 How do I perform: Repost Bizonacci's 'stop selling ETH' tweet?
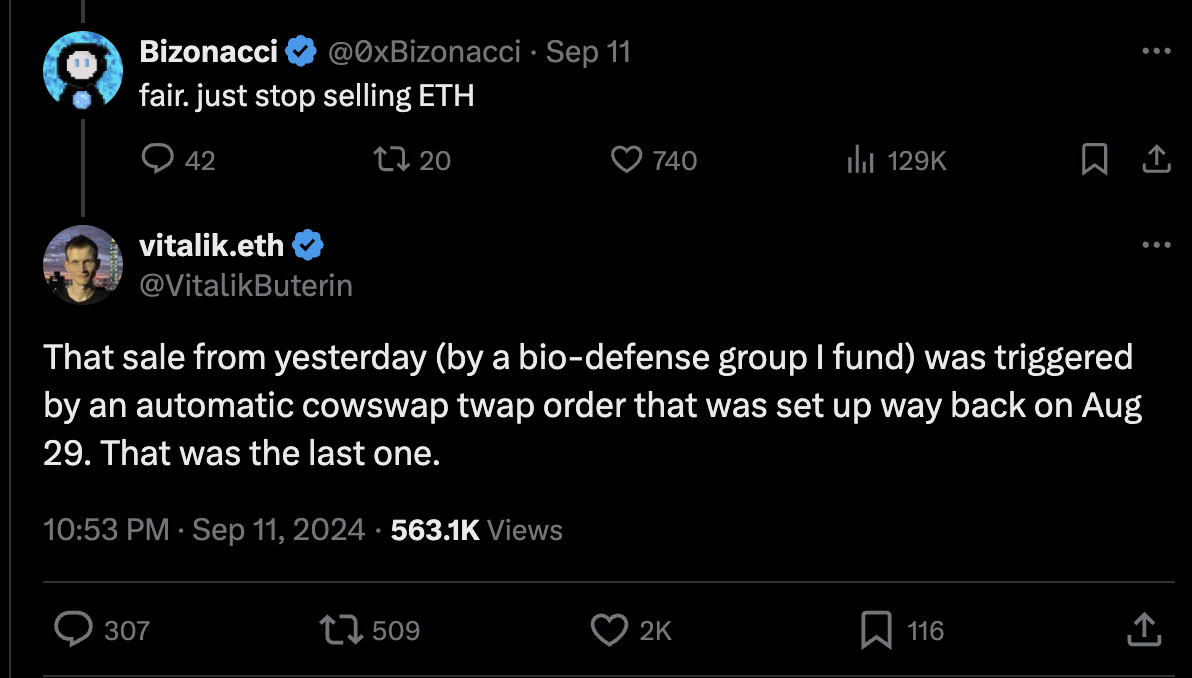tap(388, 159)
